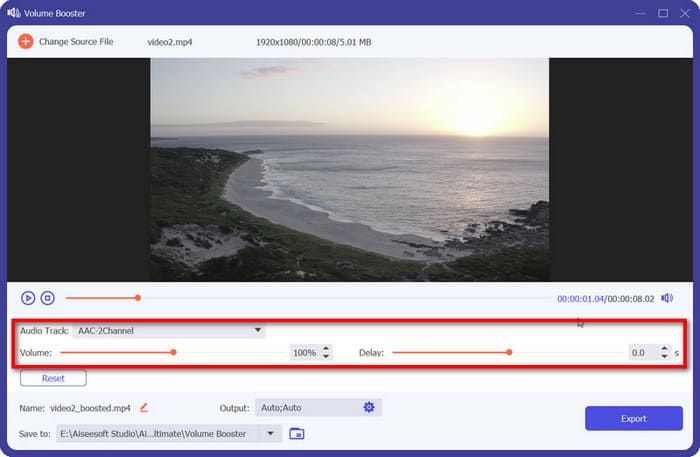Increase volume percentage with up arrow

[326, 349]
